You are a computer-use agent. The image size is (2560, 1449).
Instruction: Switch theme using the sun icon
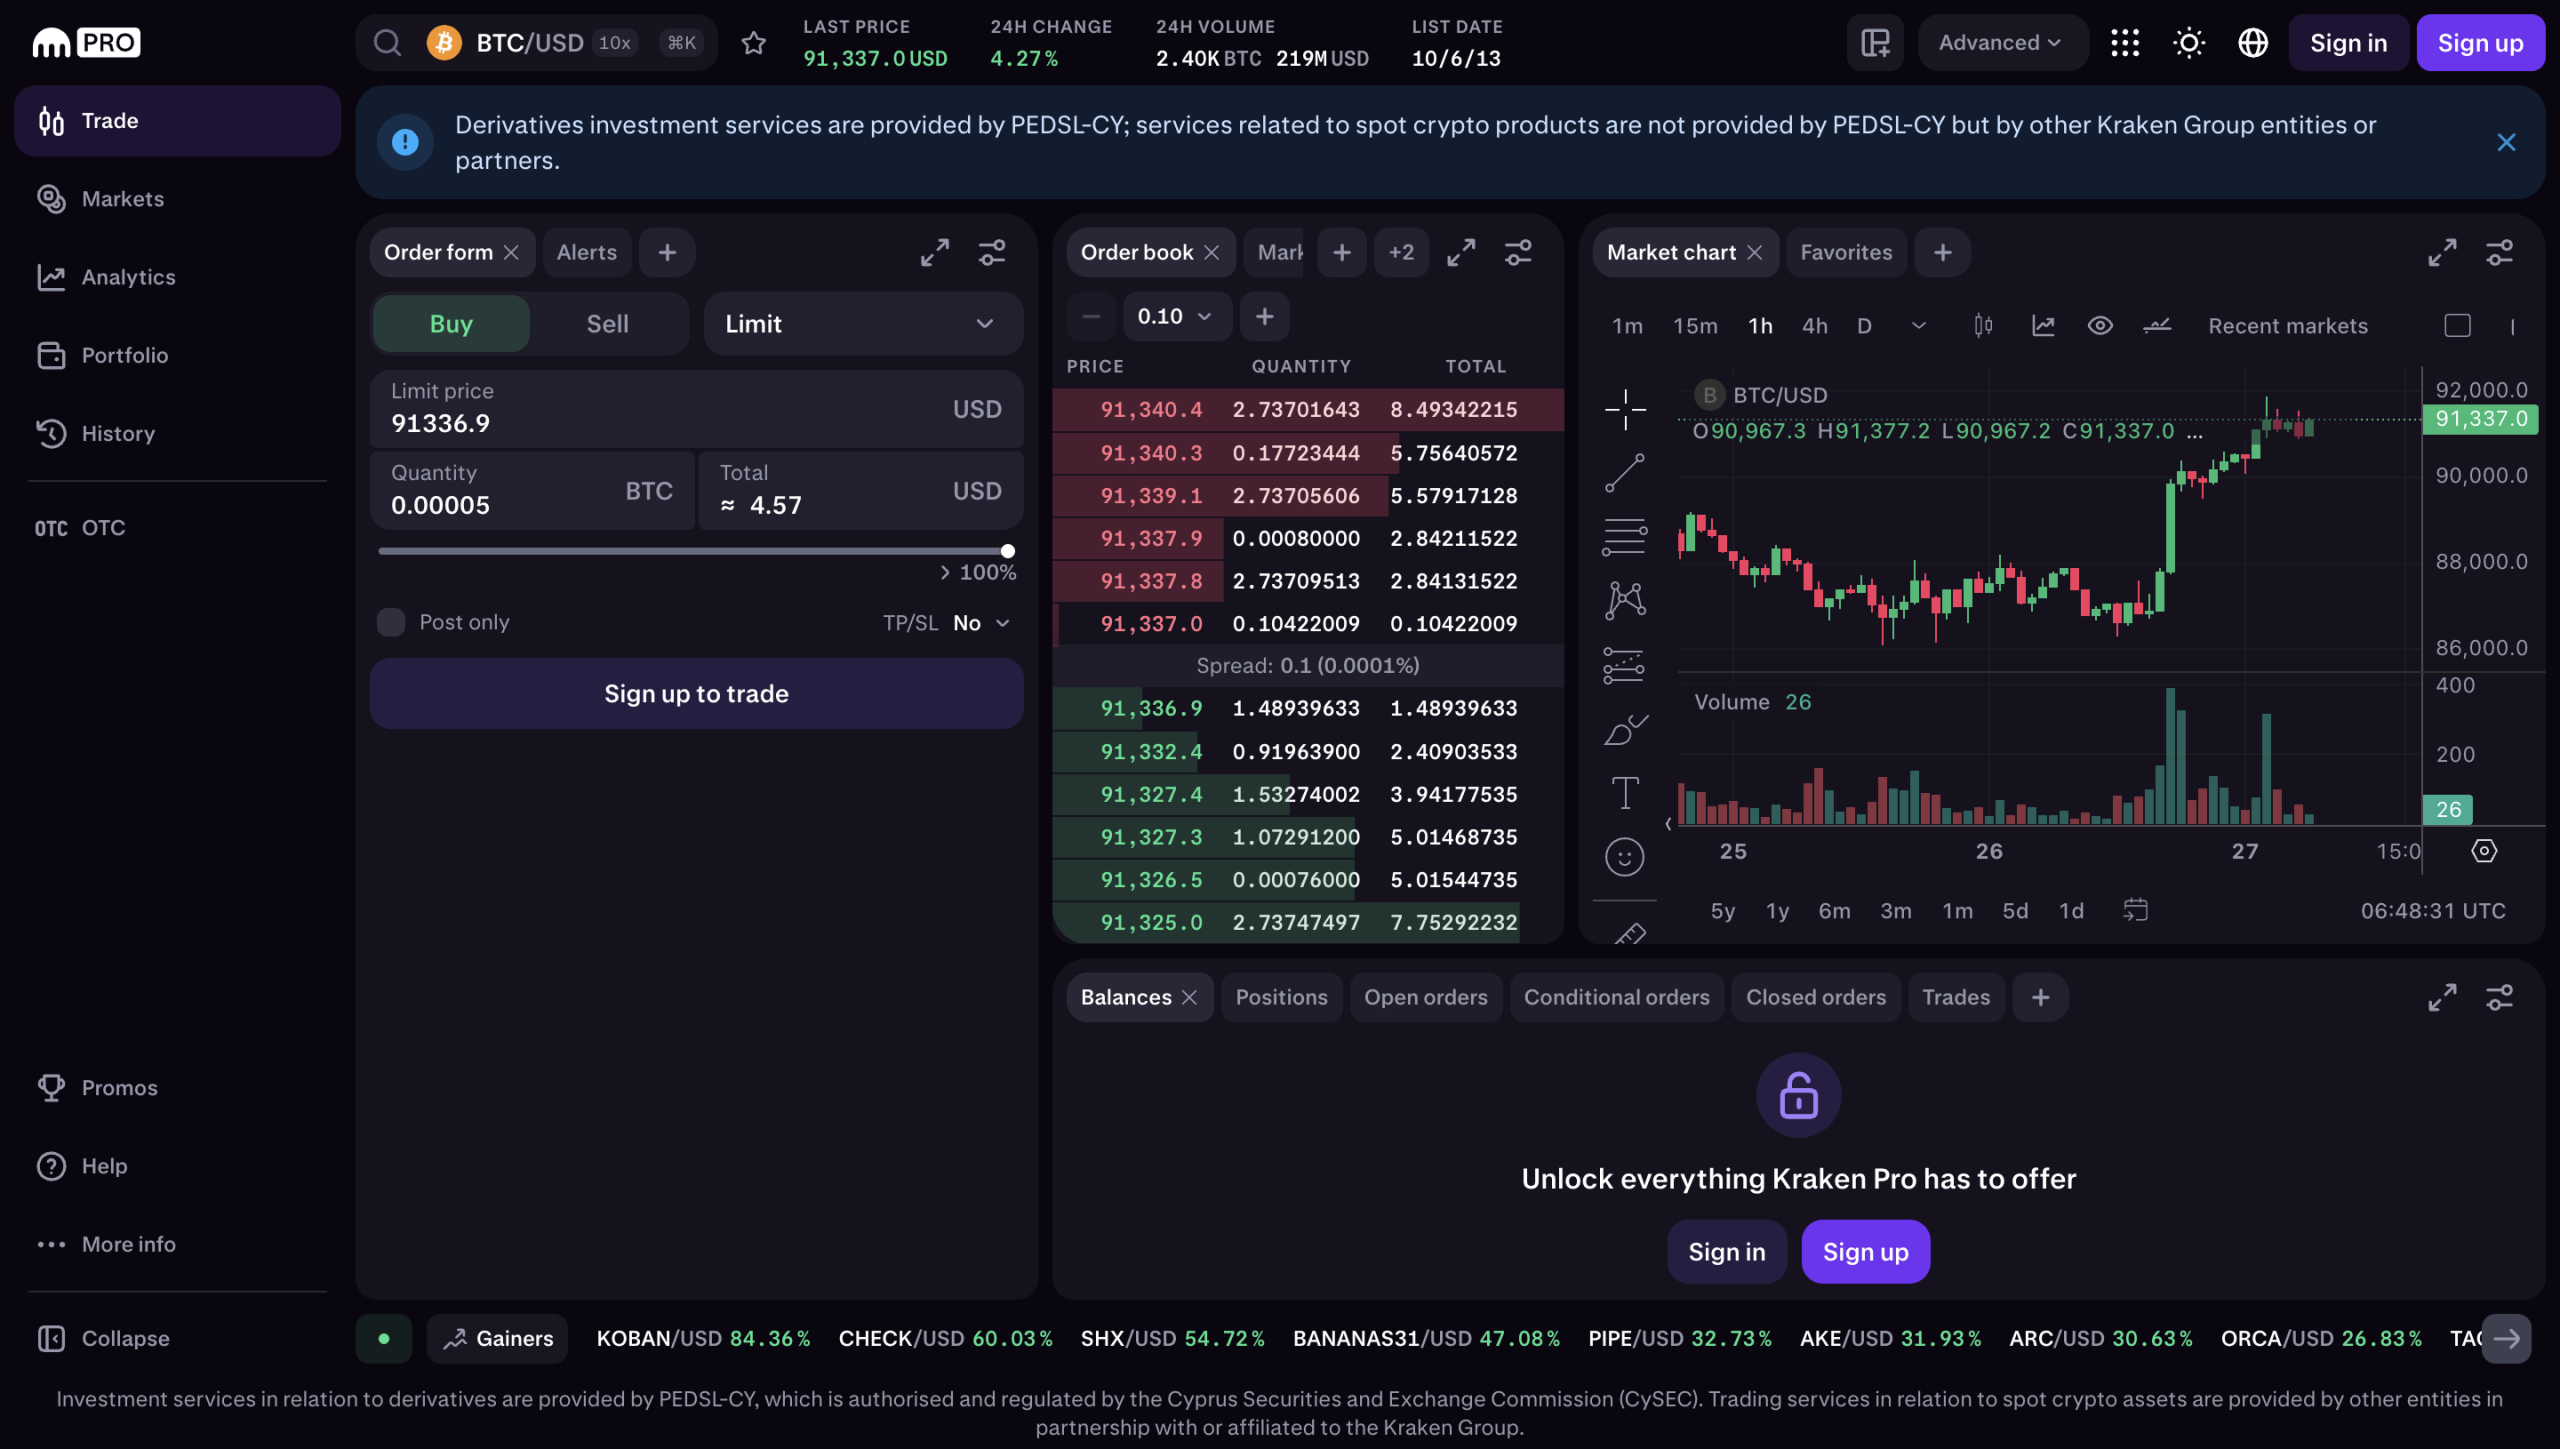tap(2189, 43)
